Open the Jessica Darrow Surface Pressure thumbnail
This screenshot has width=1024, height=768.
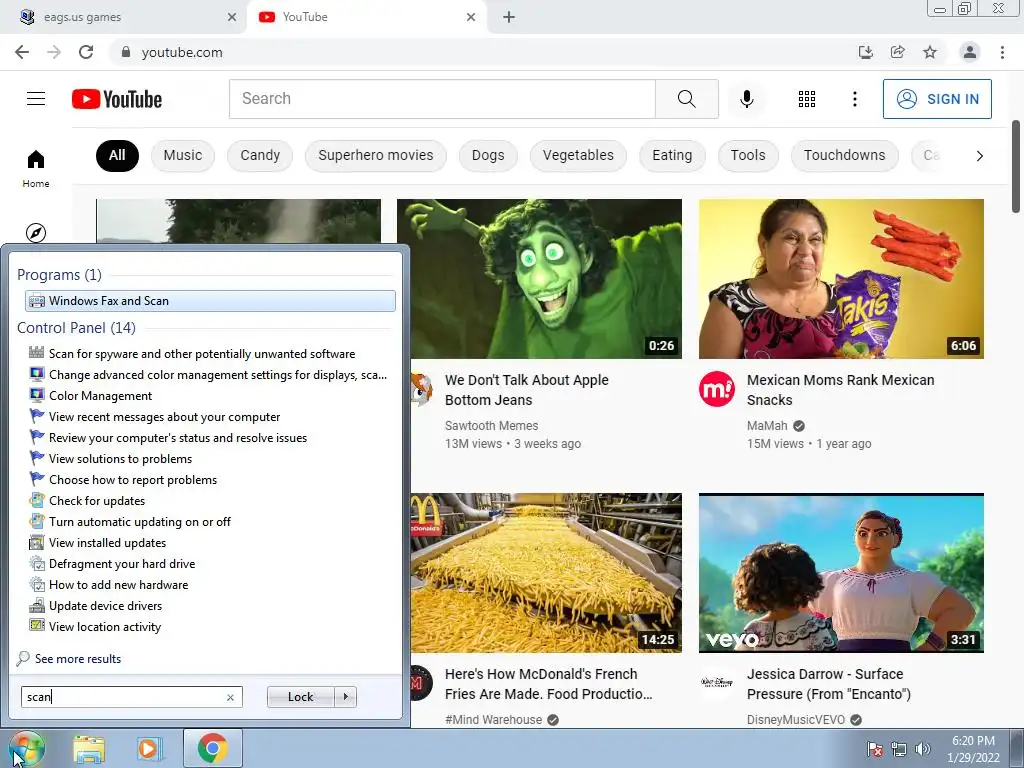point(841,573)
